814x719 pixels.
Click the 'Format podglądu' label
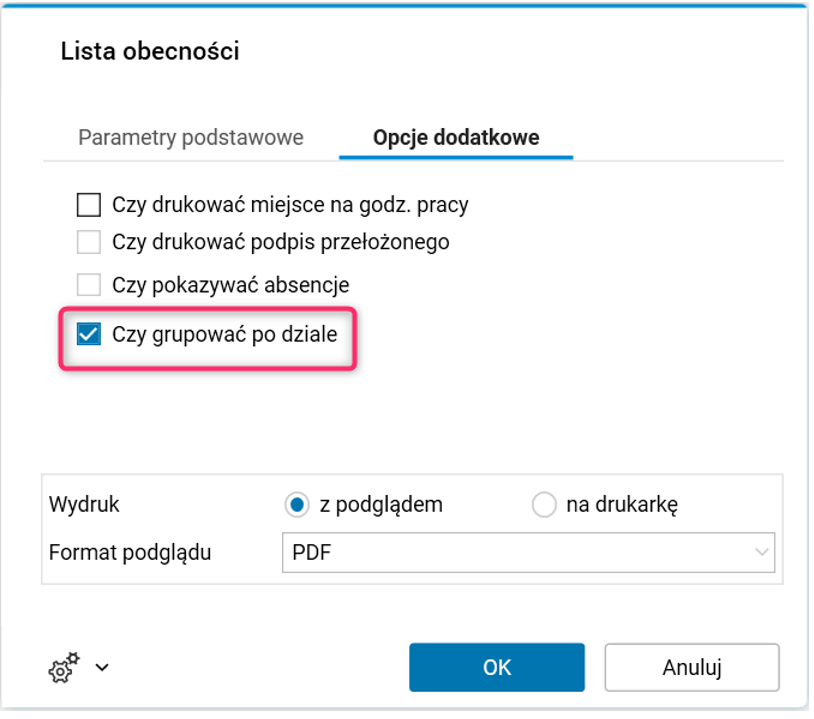click(130, 552)
